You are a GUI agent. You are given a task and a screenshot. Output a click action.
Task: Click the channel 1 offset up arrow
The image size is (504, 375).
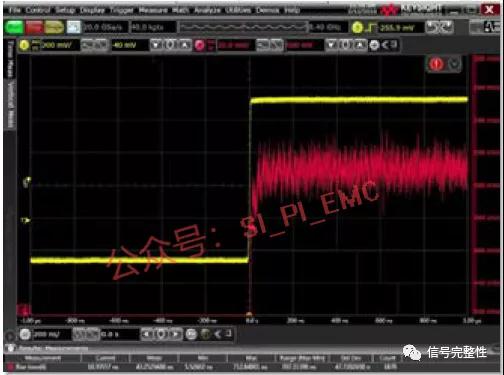click(x=185, y=45)
